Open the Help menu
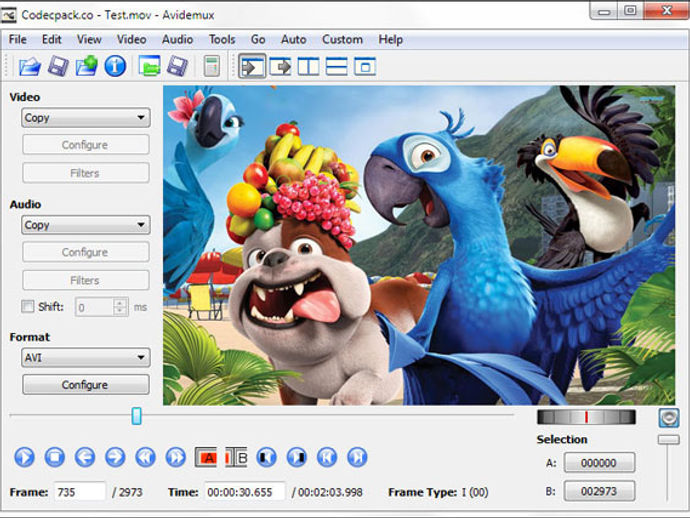690x518 pixels. [x=390, y=40]
